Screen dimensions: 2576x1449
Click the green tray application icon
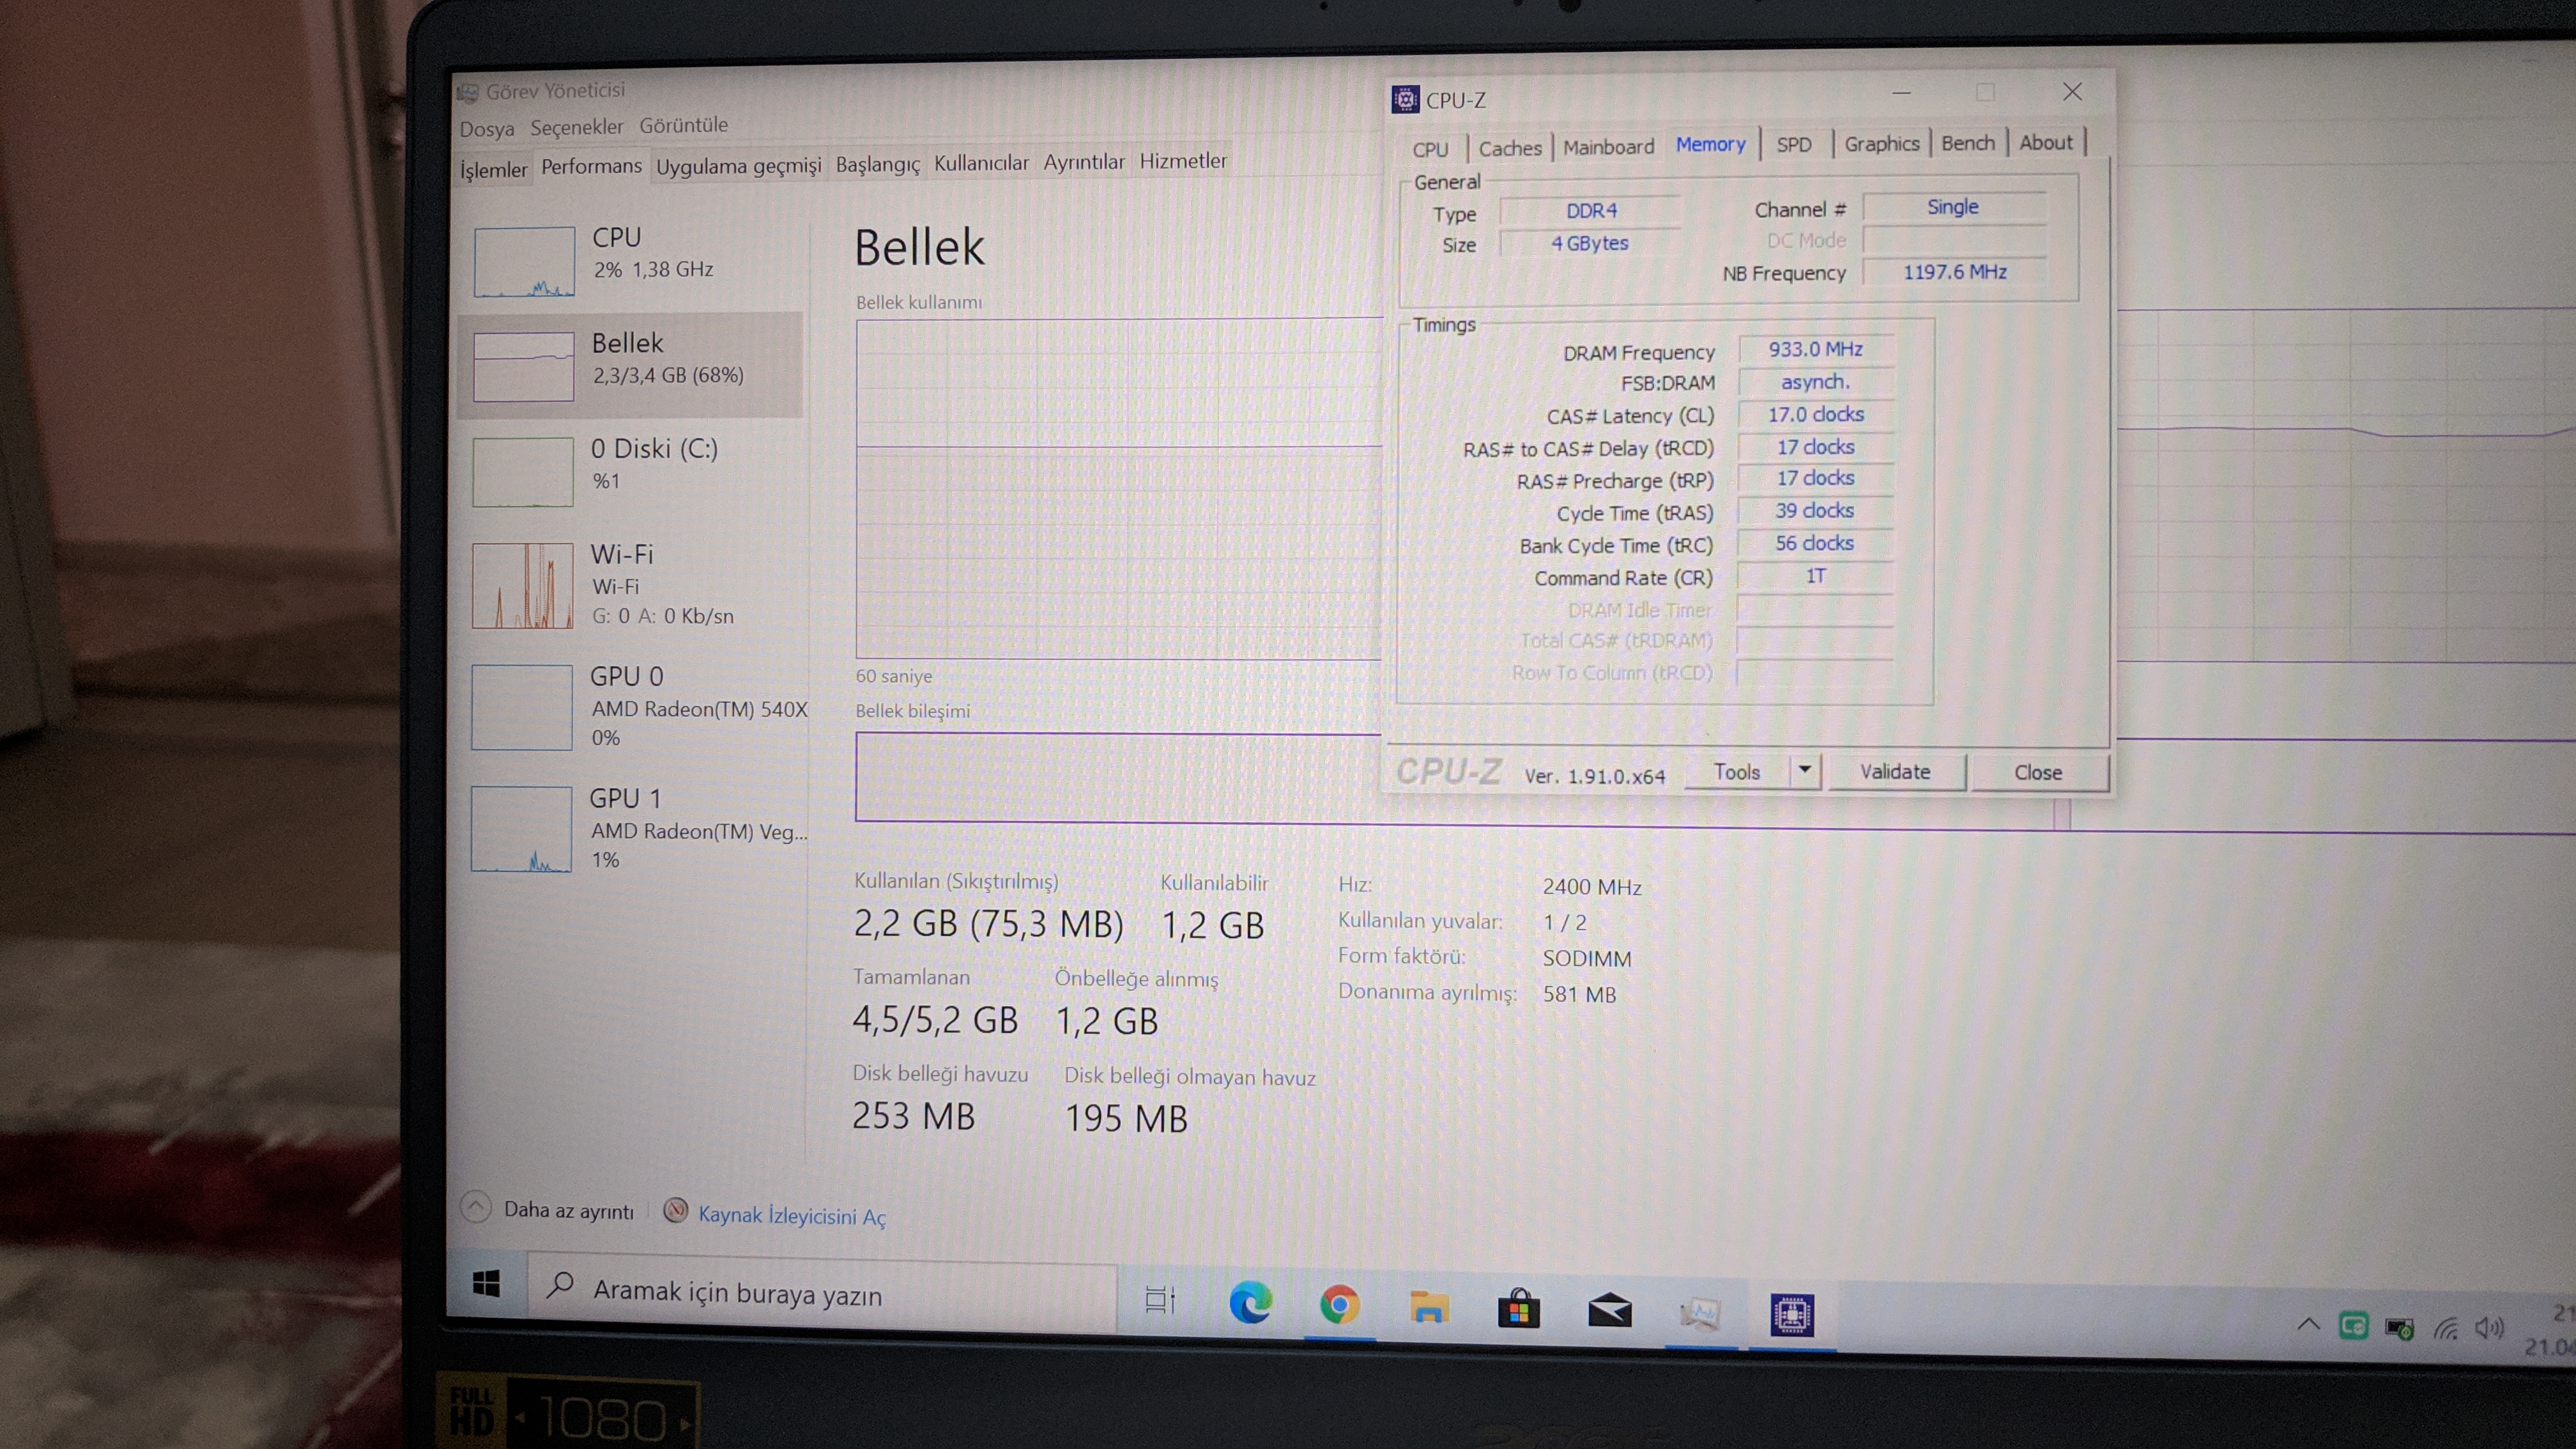tap(2353, 1326)
